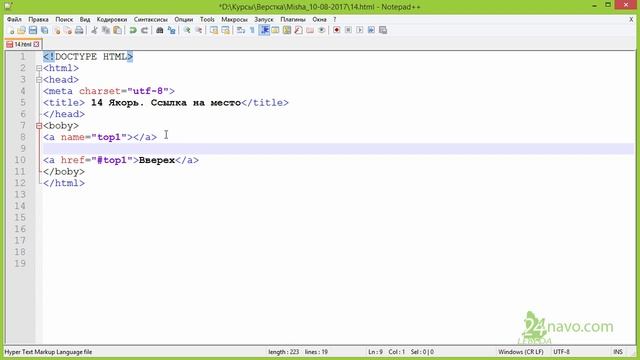Open the Запуск menu
The width and height of the screenshot is (640, 360).
264,19
